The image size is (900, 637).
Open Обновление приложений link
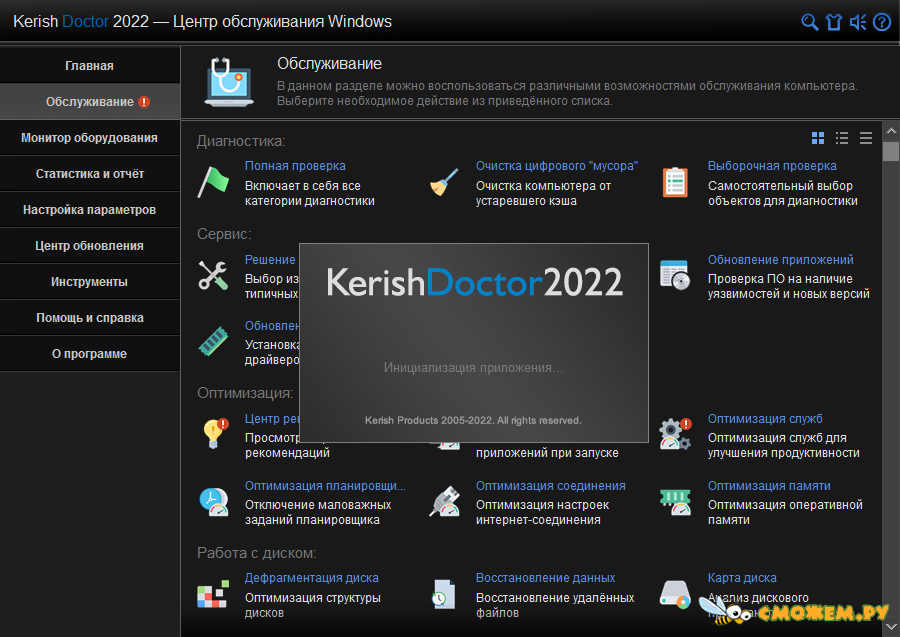(781, 260)
